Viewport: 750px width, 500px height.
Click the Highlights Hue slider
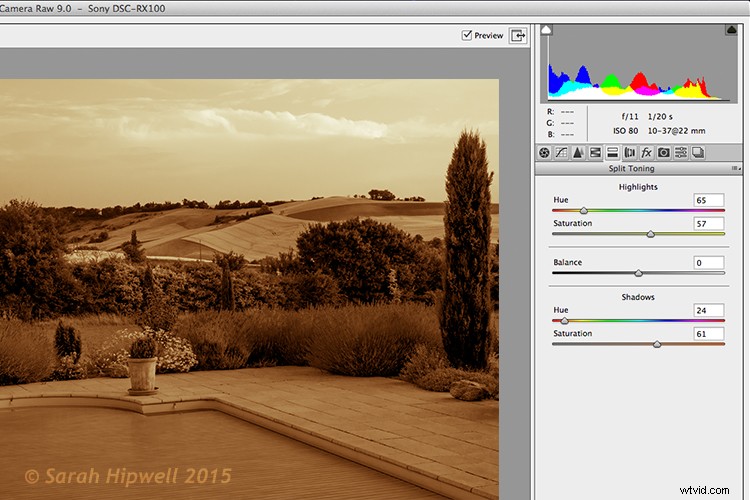(639, 211)
